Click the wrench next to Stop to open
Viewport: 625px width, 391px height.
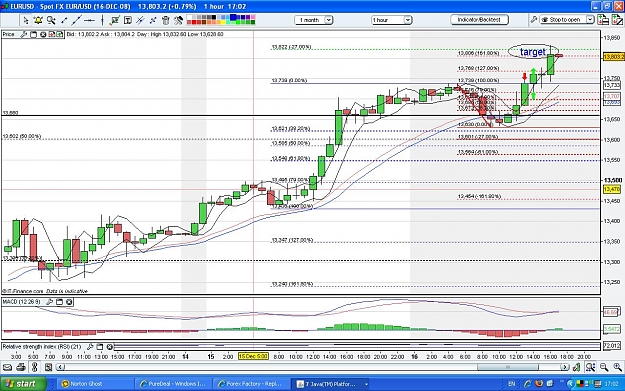[x=534, y=20]
